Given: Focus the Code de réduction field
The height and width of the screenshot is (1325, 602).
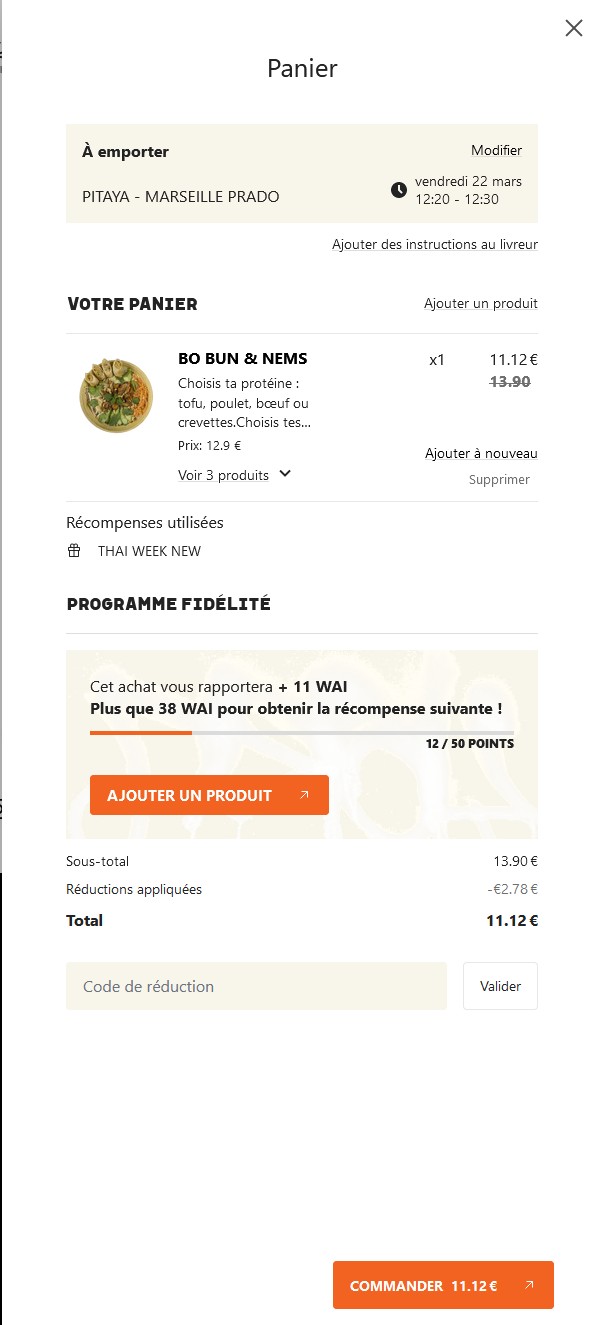Looking at the screenshot, I should coord(256,986).
